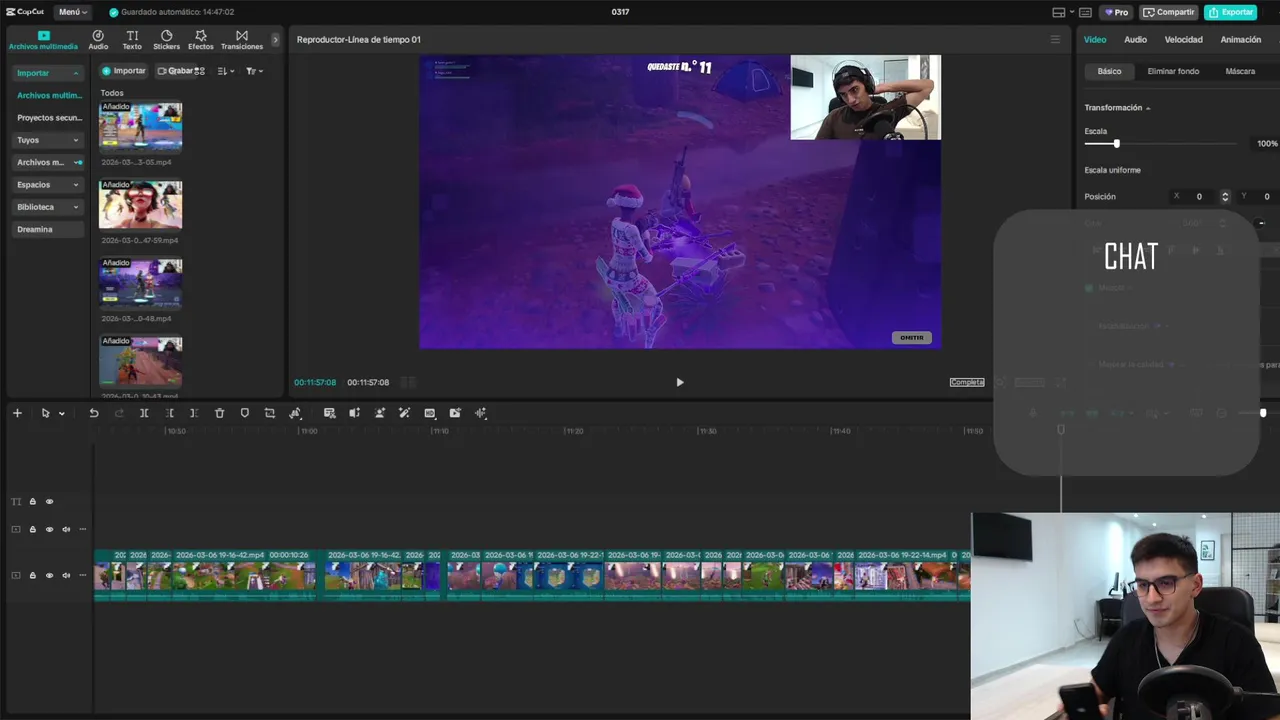Click the split scene icon in toolbar
1280x720 pixels.
tap(354, 413)
